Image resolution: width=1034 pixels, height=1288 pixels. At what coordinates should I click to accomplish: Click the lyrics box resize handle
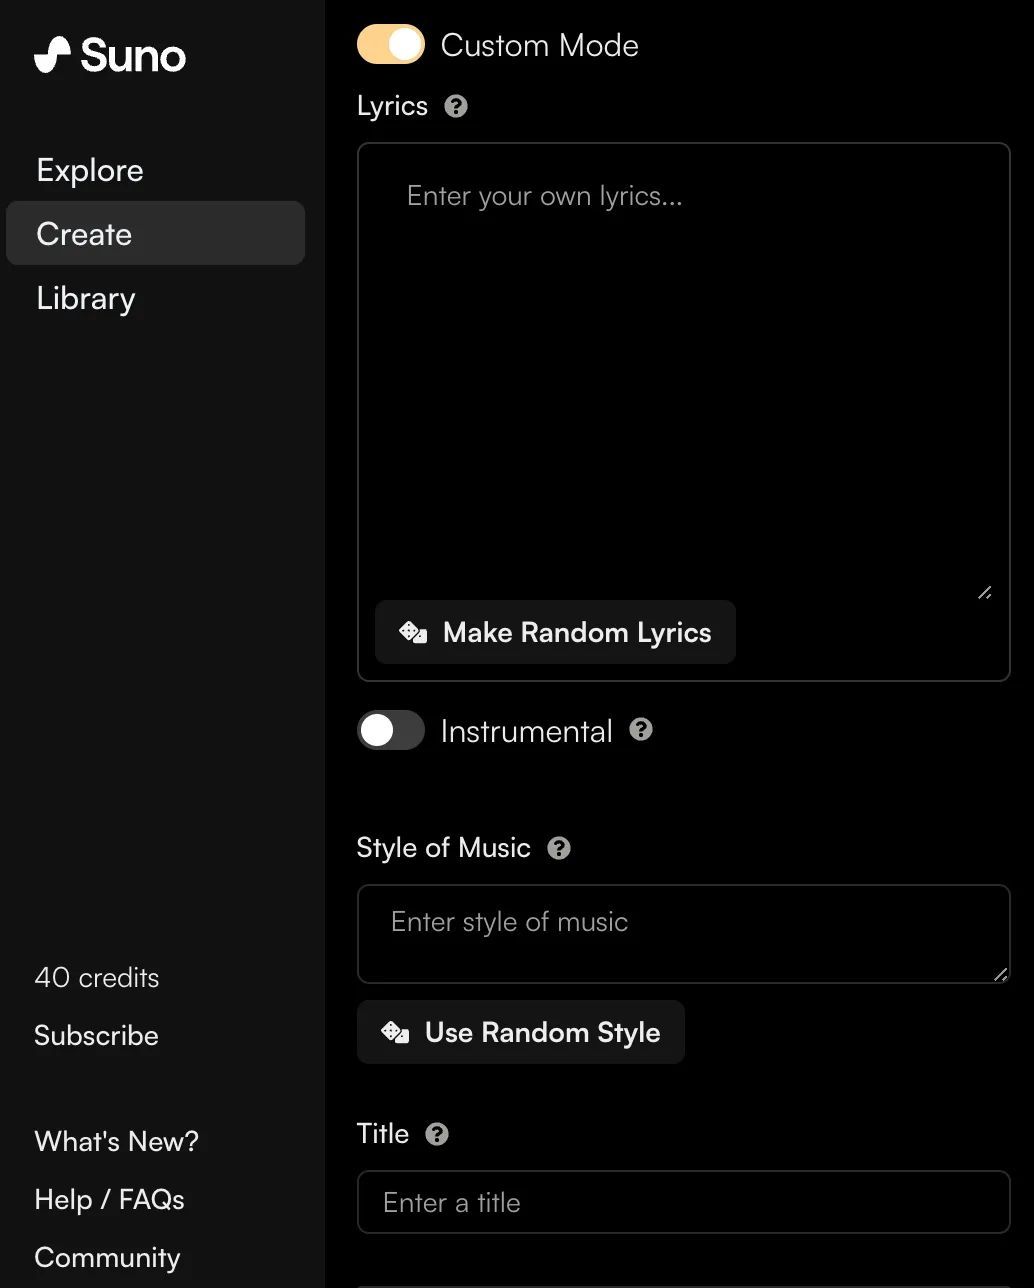(x=984, y=593)
